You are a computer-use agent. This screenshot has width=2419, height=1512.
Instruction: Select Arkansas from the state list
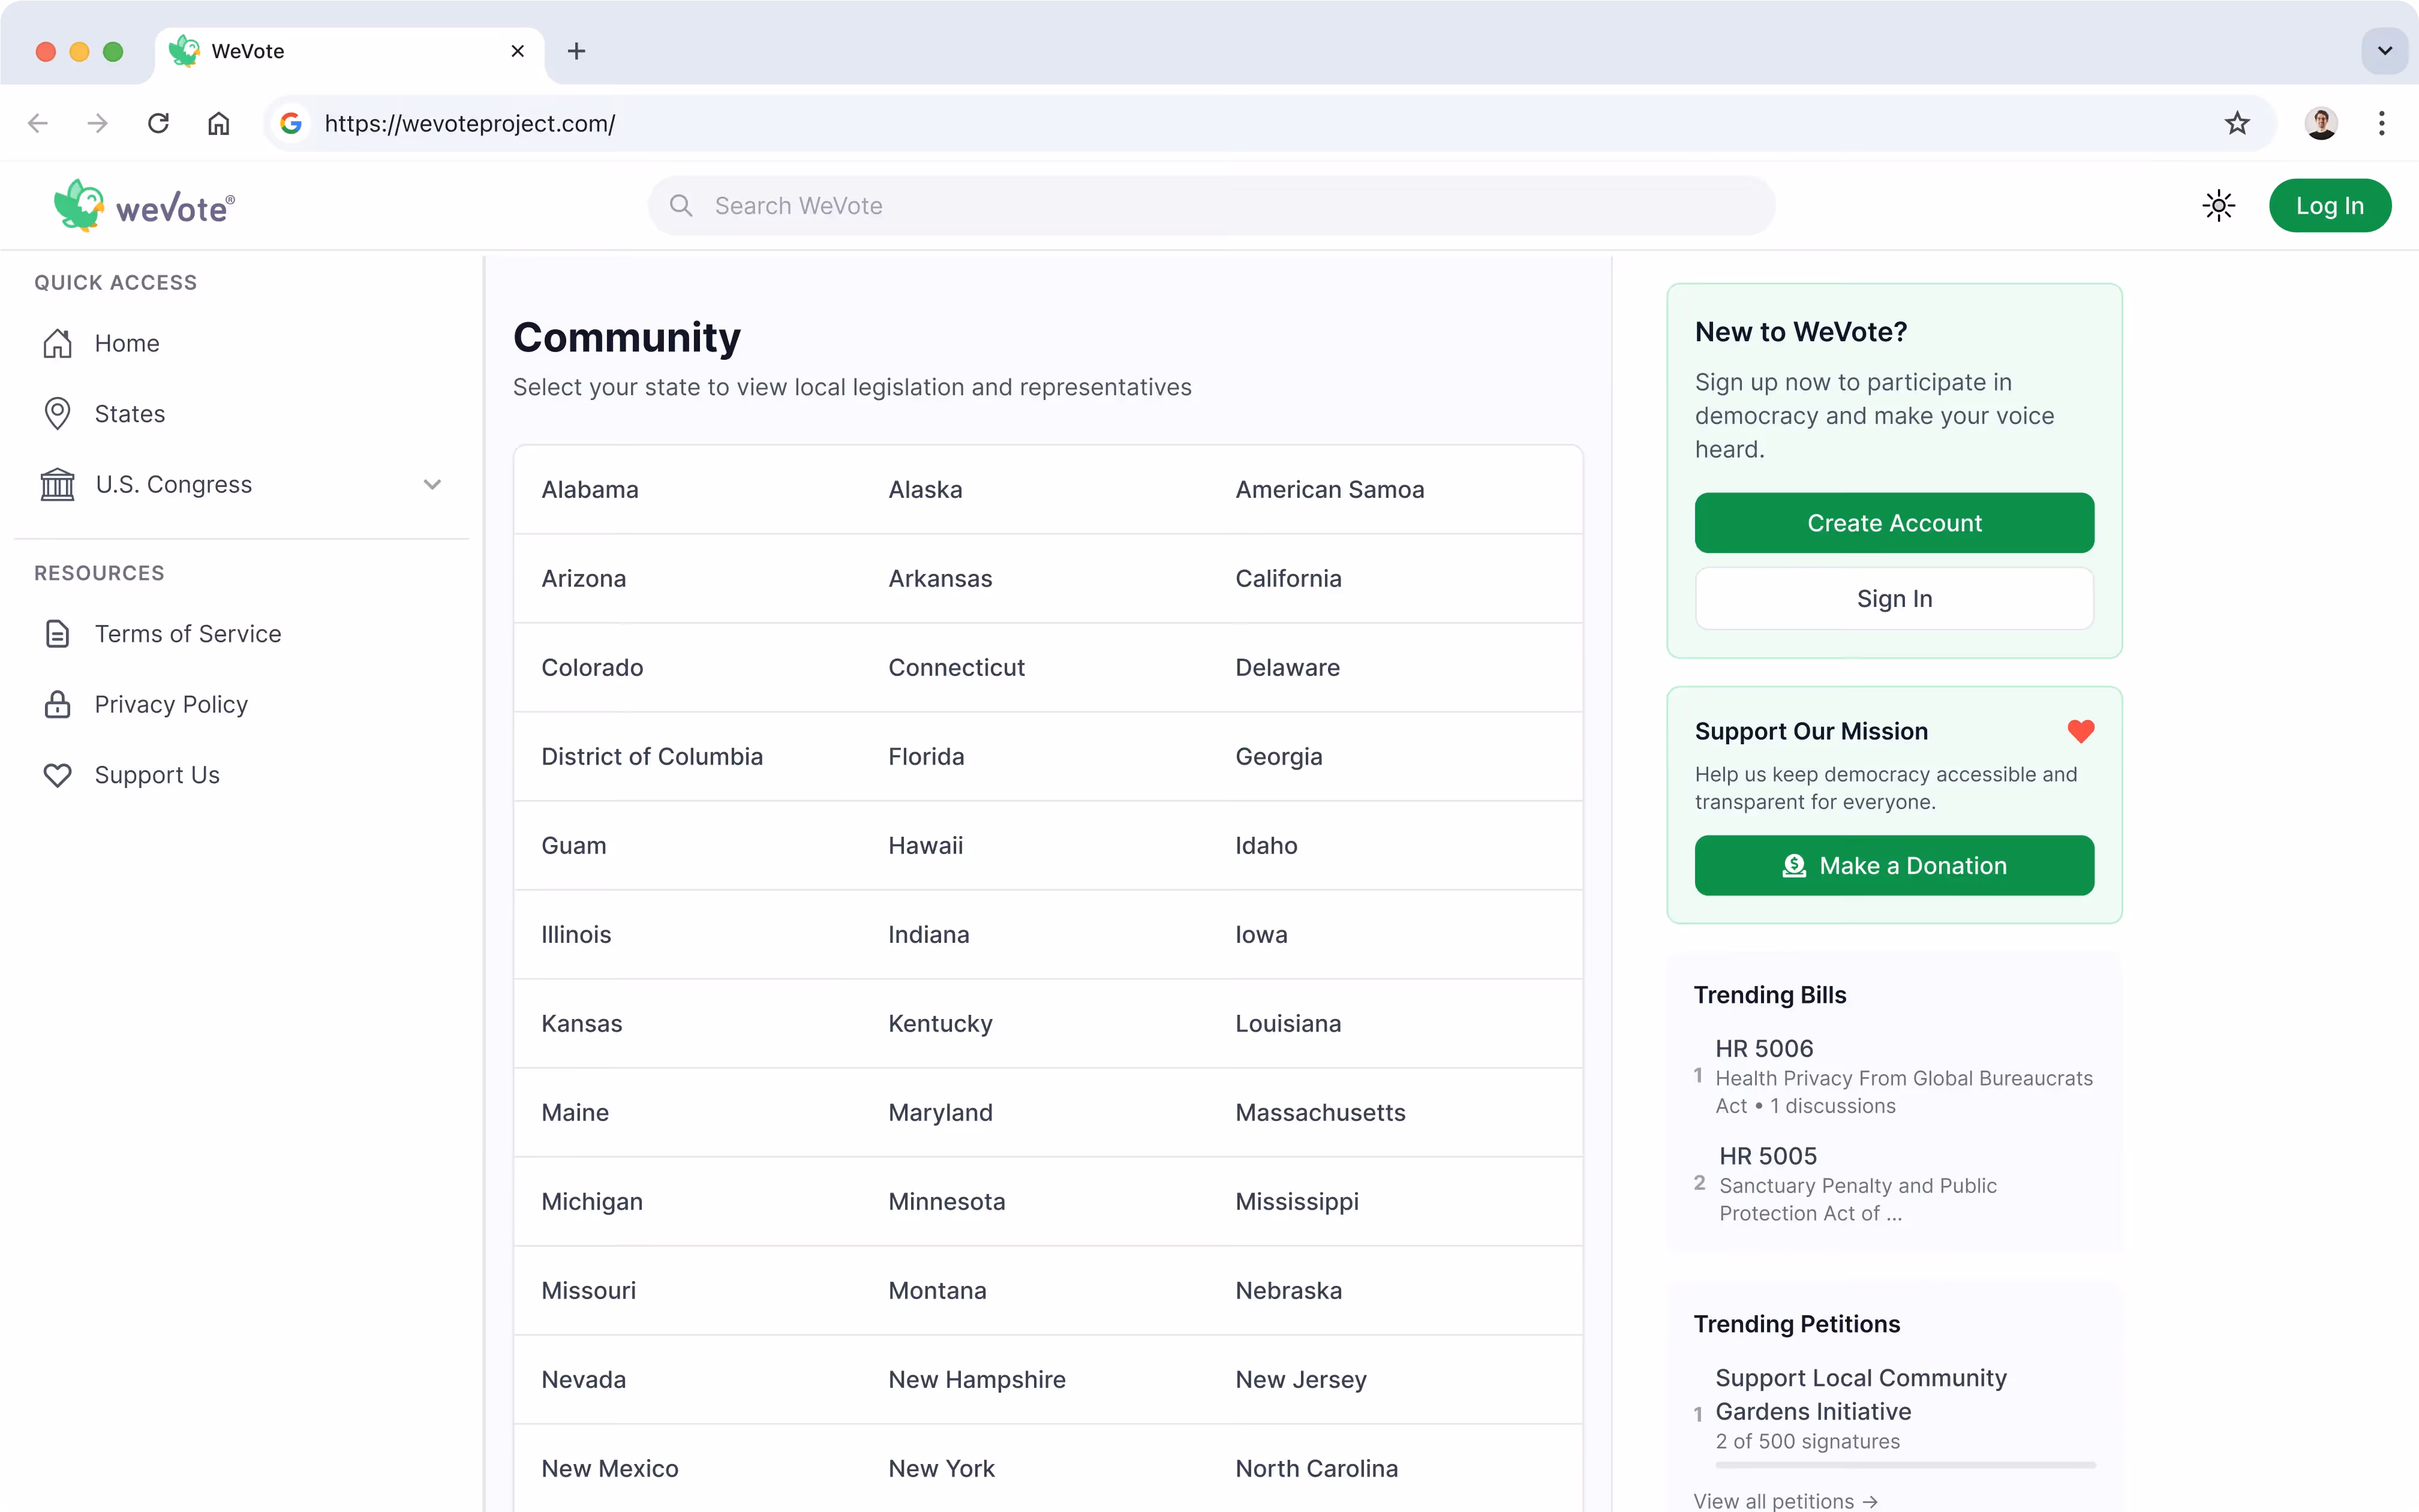tap(940, 579)
